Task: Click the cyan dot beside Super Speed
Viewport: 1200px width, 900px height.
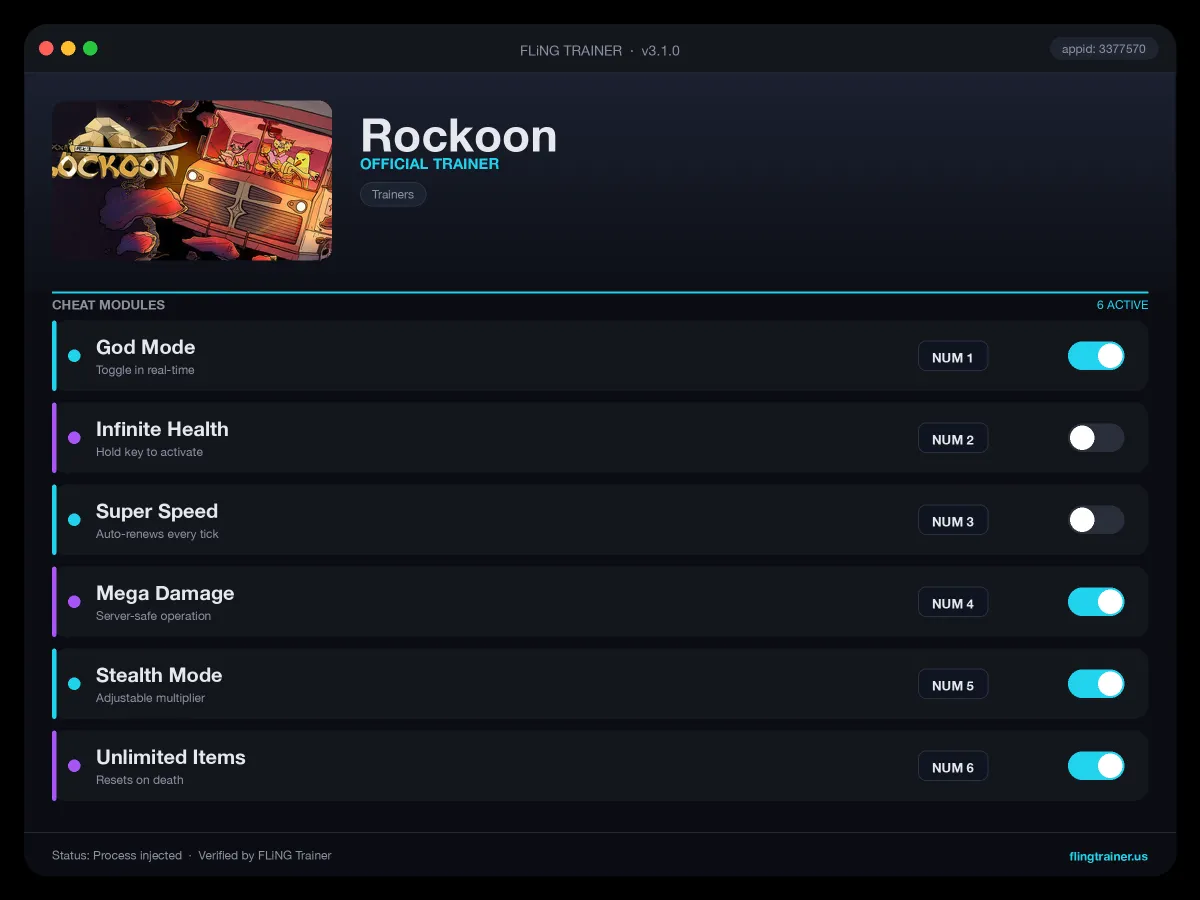Action: (x=74, y=520)
